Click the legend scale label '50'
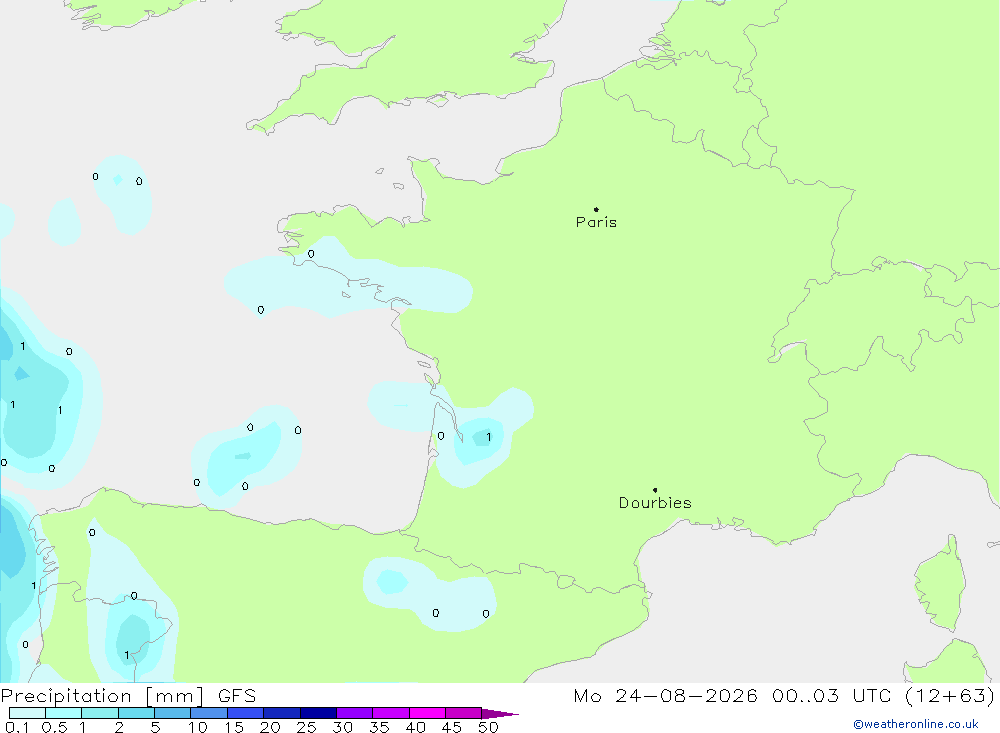The image size is (1000, 733). click(x=488, y=727)
